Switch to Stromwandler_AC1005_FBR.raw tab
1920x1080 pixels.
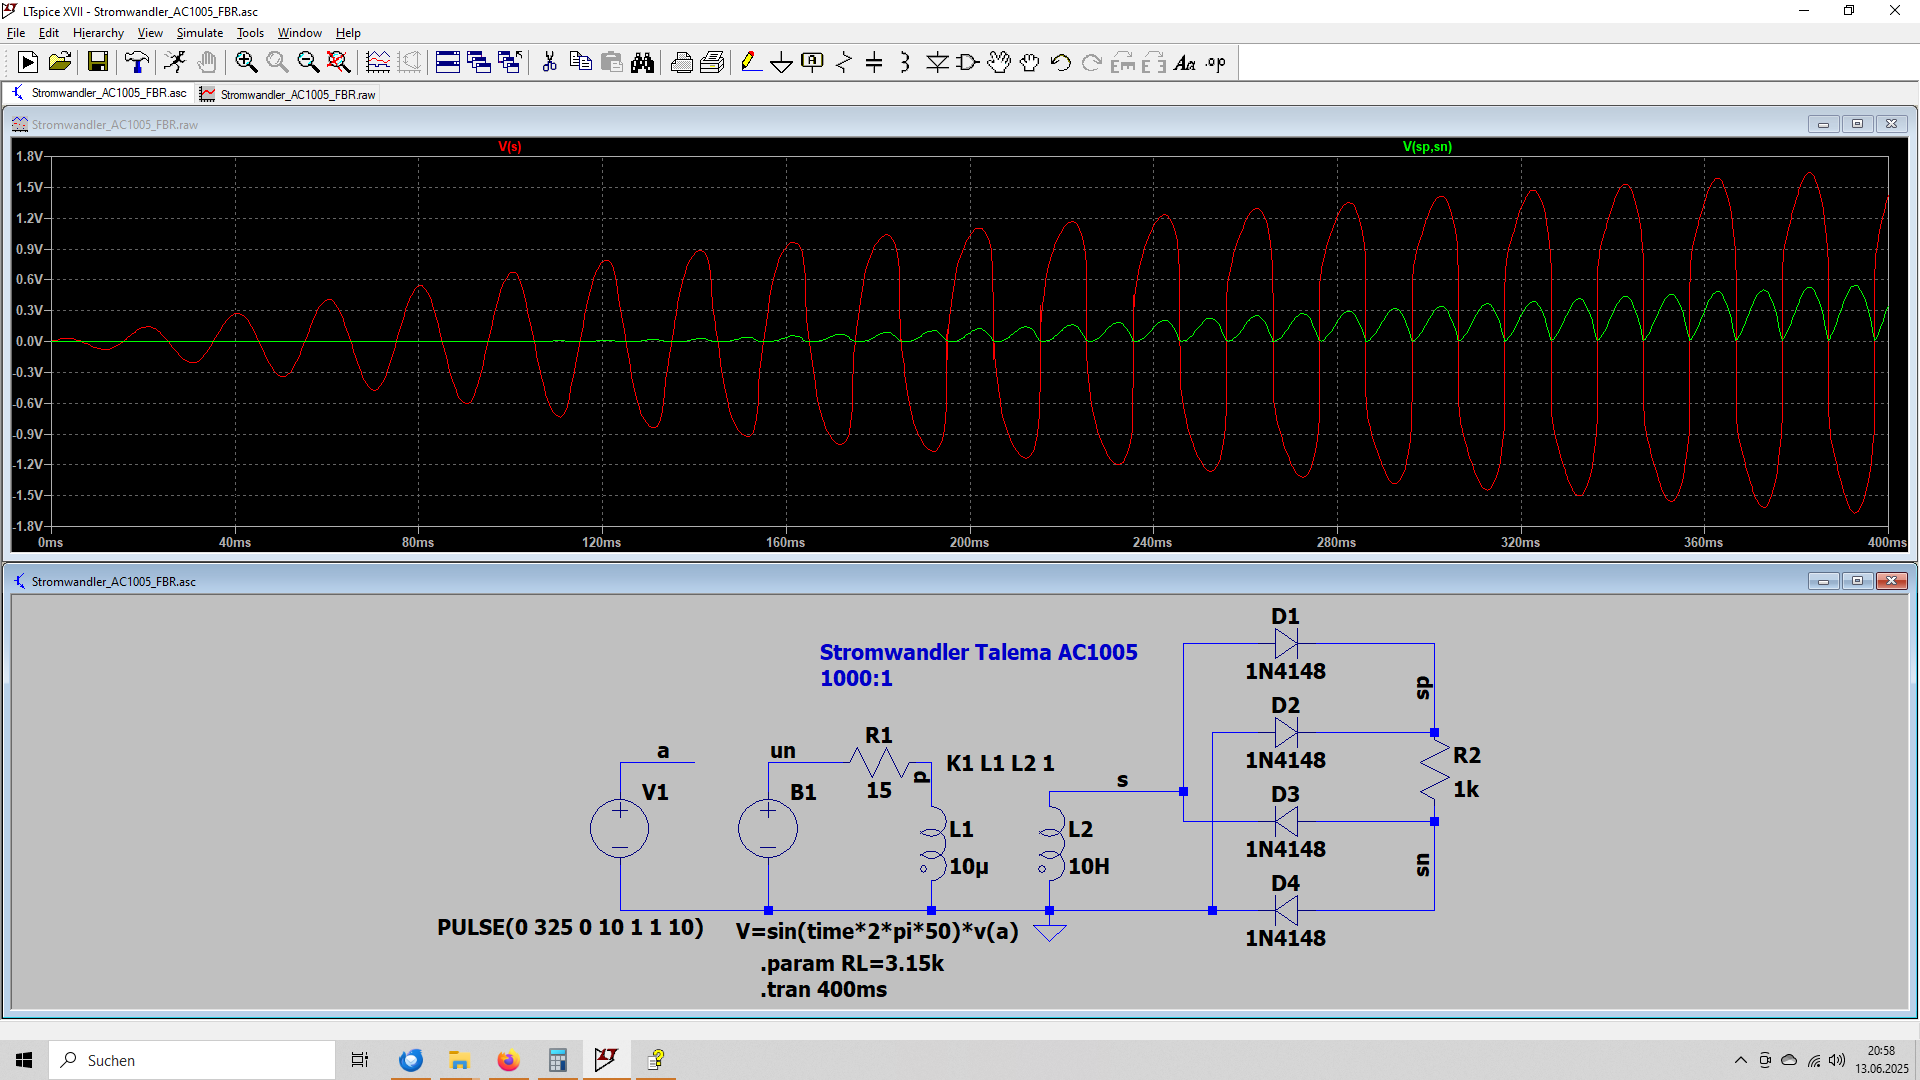click(297, 95)
